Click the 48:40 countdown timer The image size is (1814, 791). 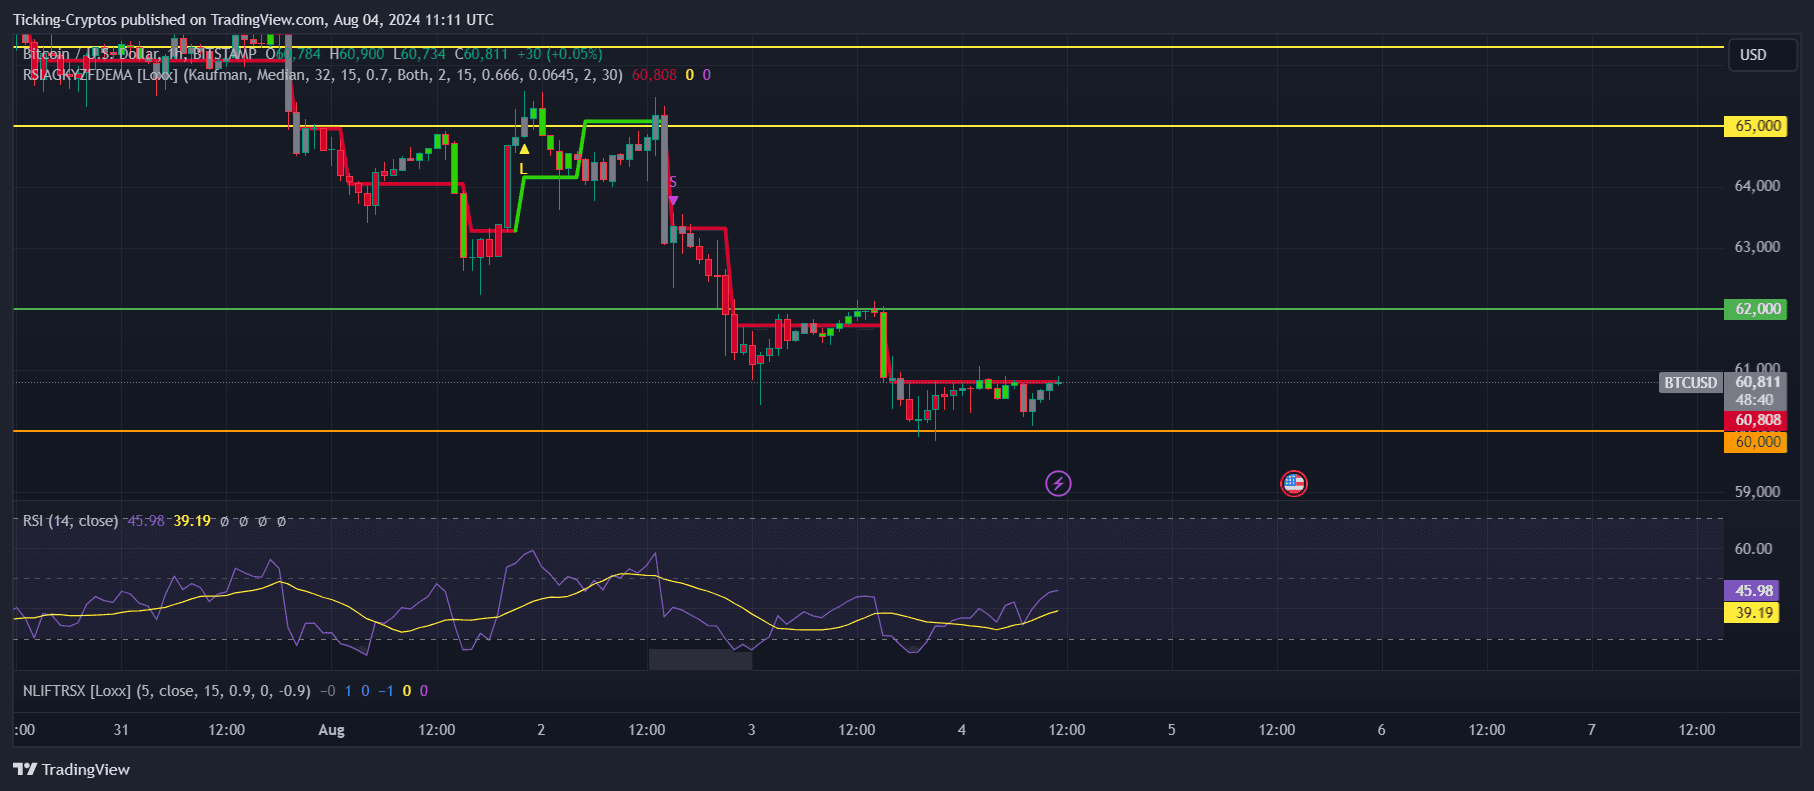tap(1756, 400)
